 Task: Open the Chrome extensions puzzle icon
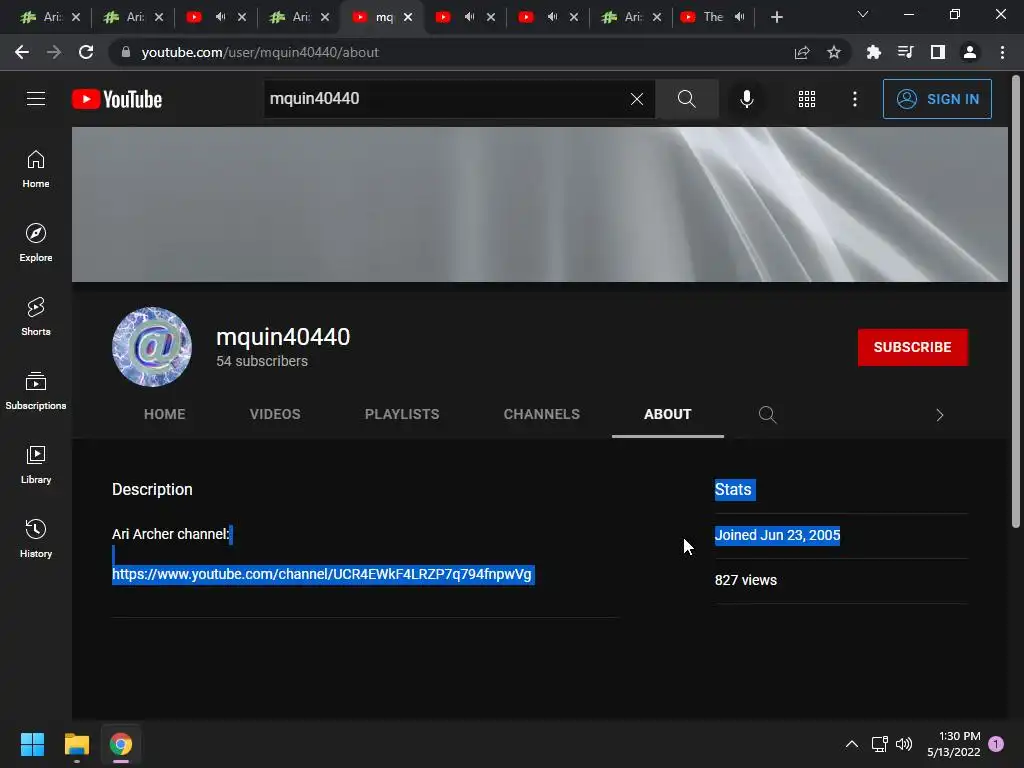tap(873, 52)
